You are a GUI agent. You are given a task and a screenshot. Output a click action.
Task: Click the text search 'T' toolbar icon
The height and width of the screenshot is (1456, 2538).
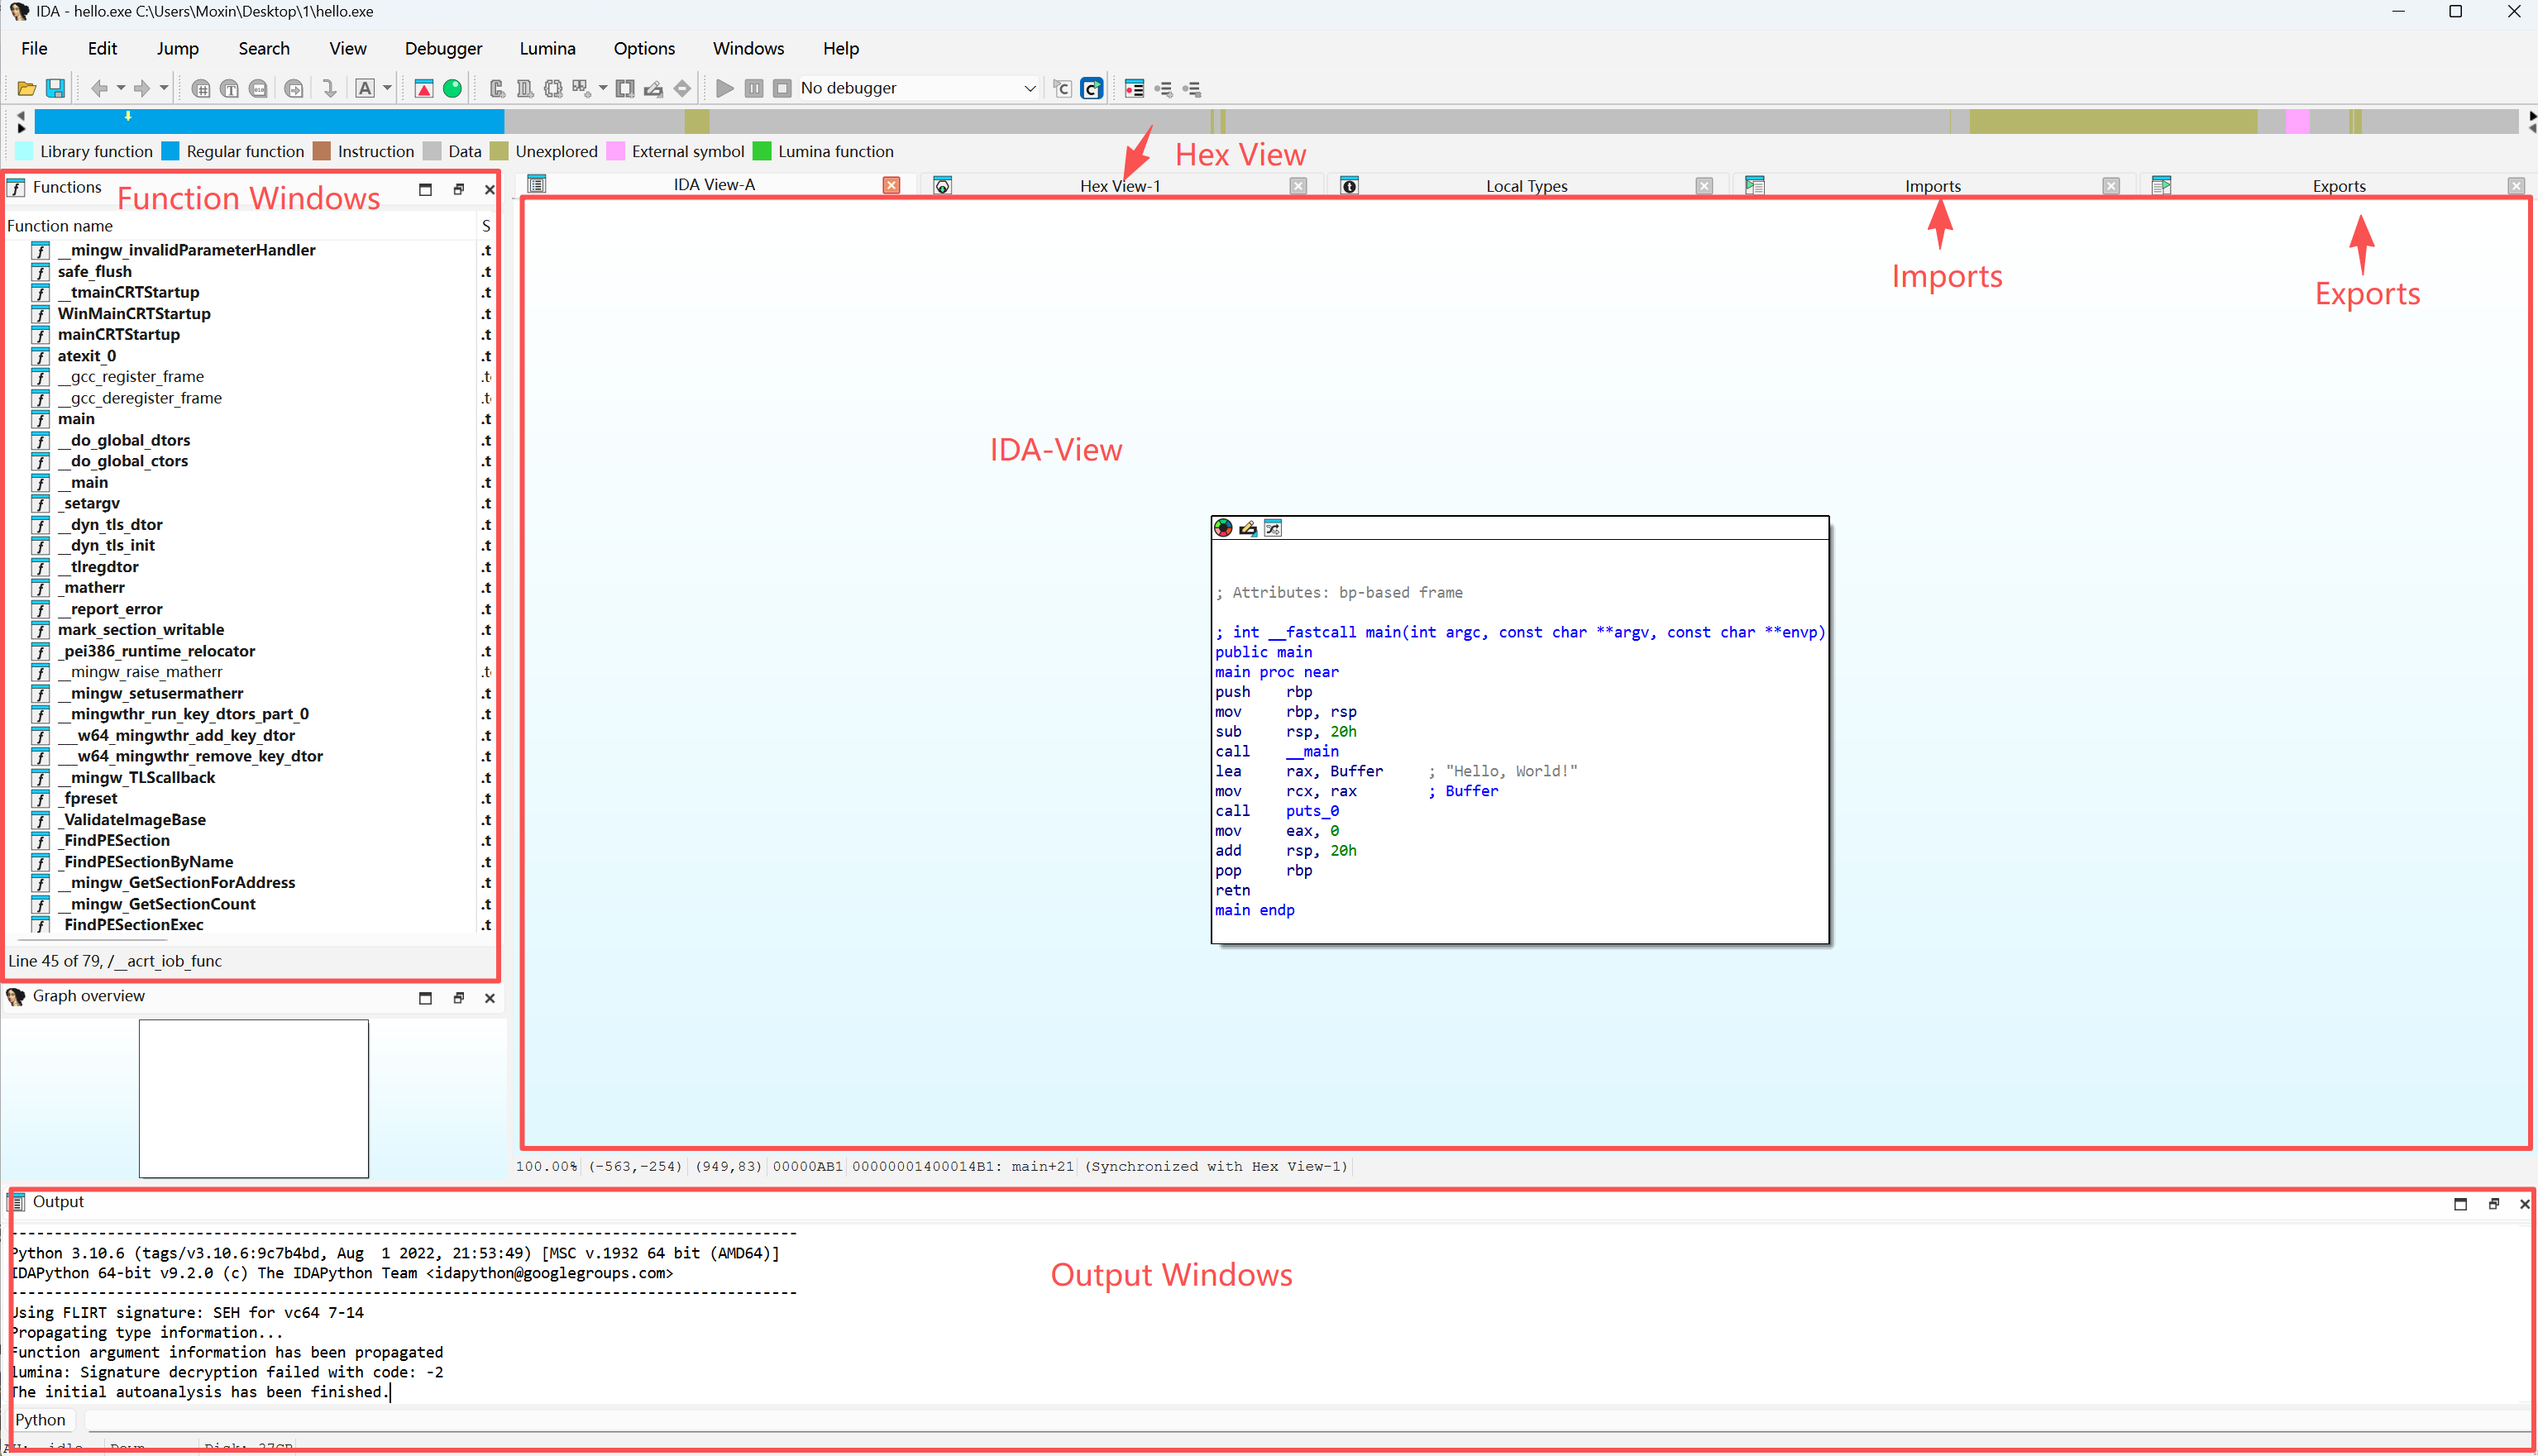230,88
